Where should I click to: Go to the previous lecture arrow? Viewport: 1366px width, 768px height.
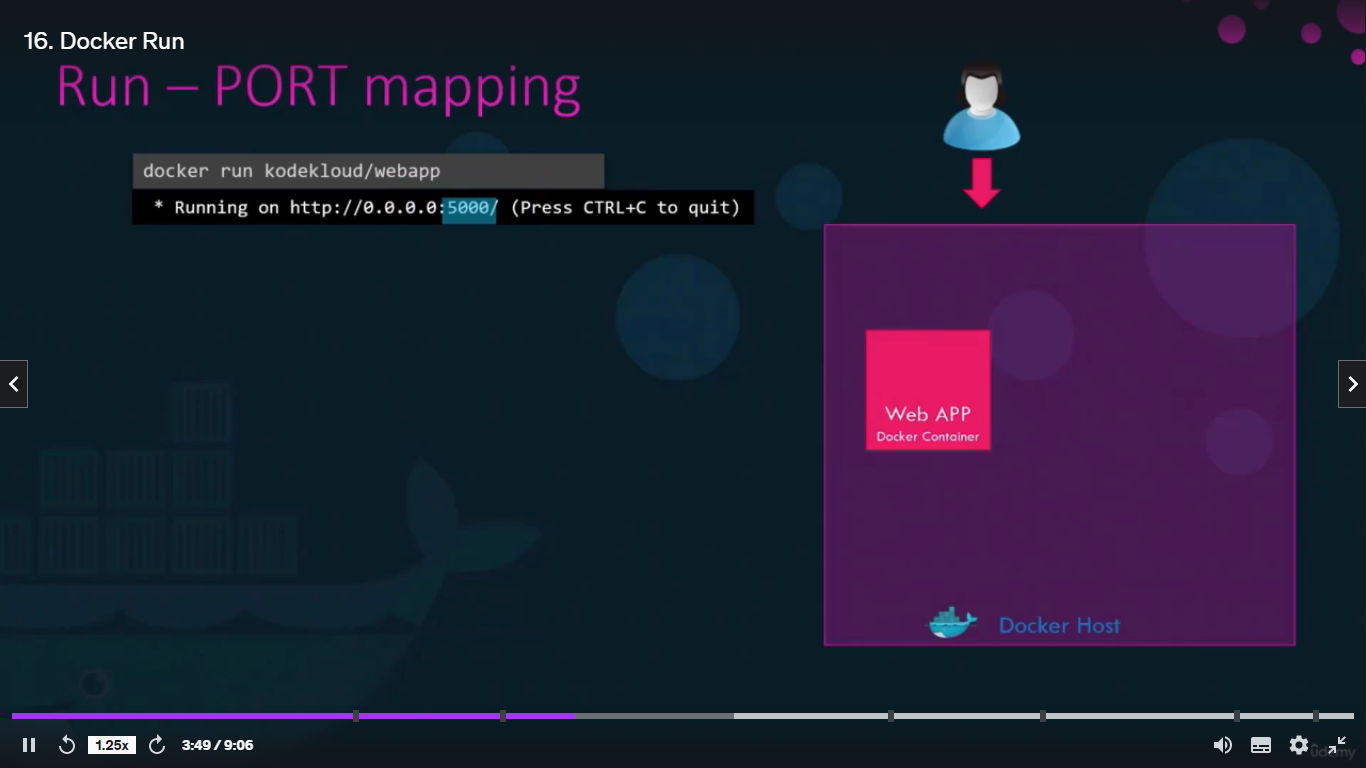pyautogui.click(x=14, y=384)
